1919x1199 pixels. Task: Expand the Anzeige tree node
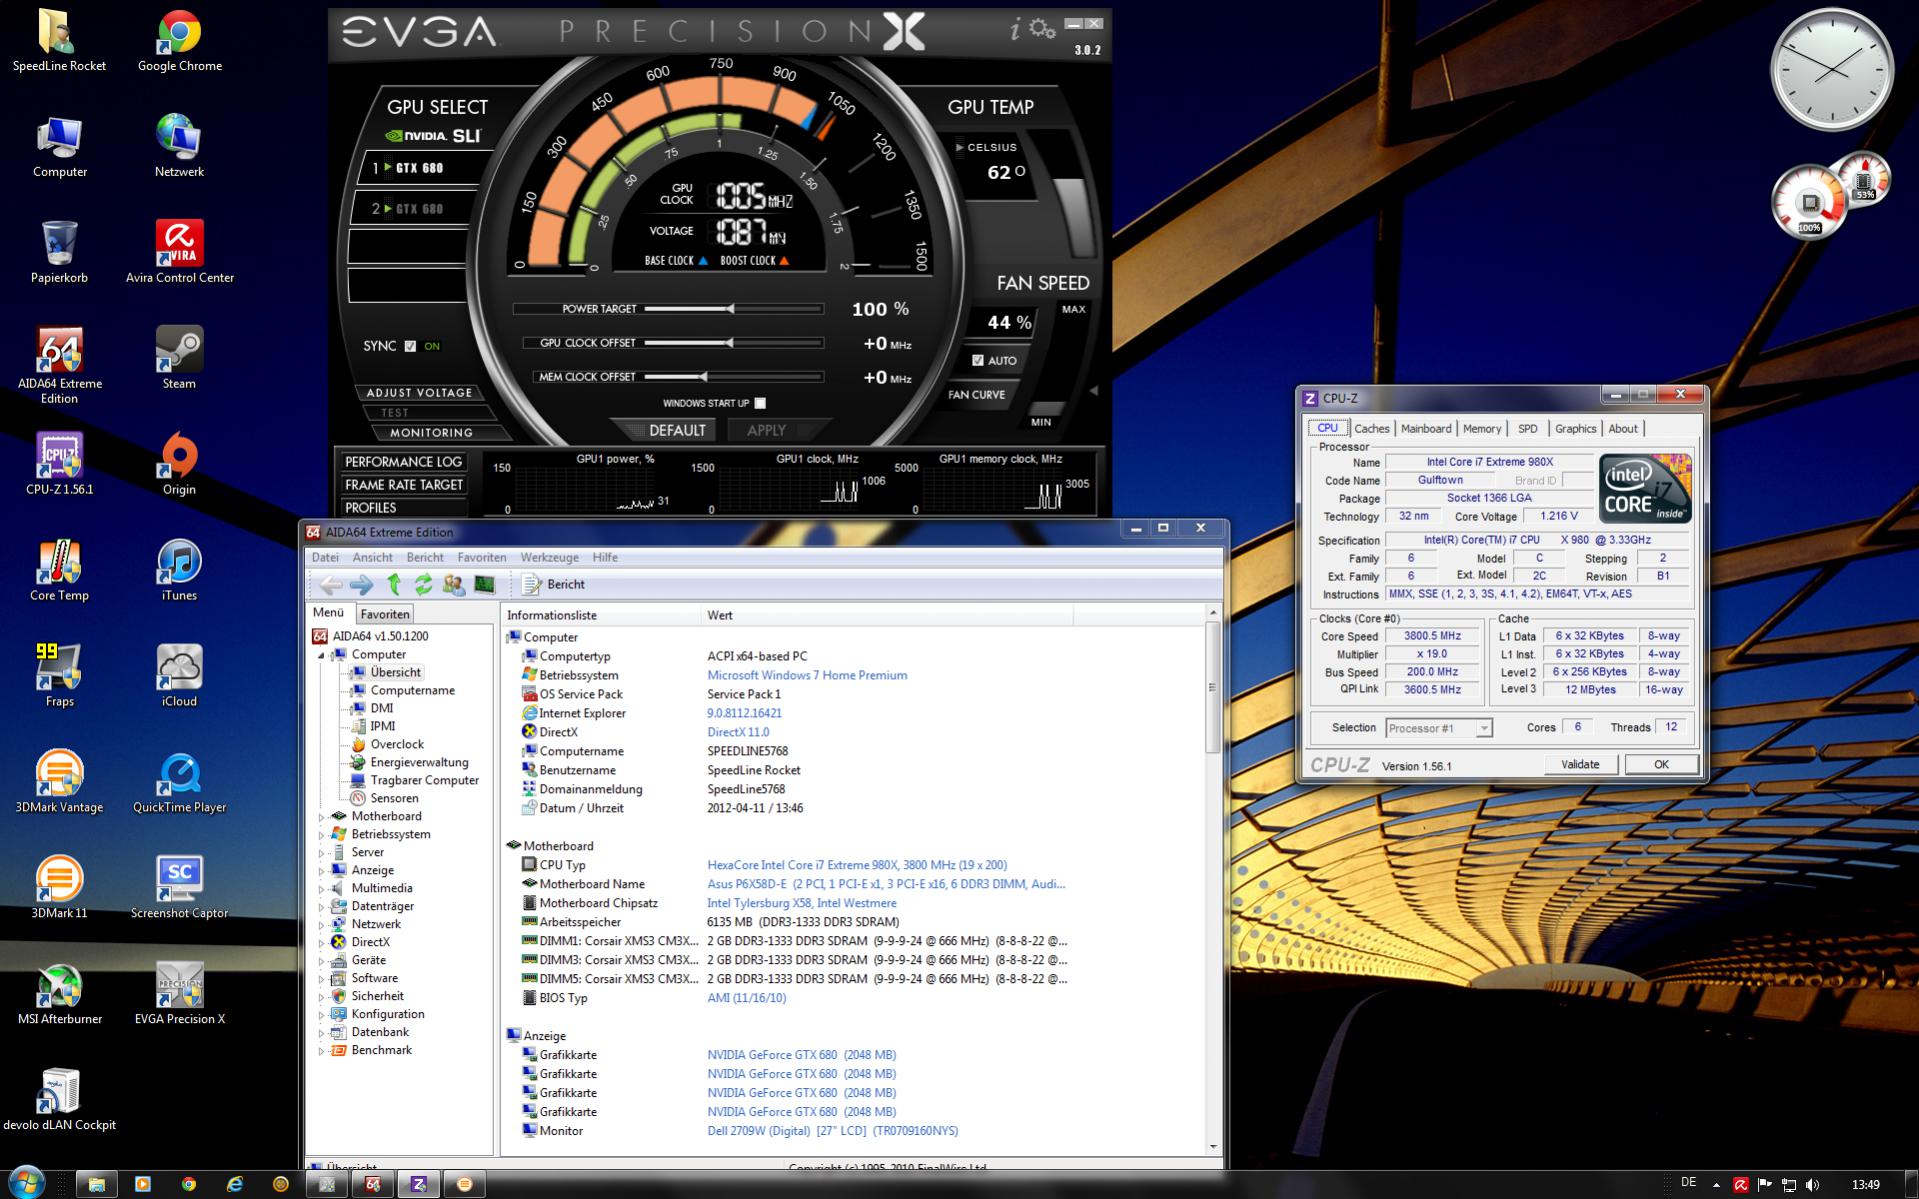tap(322, 871)
